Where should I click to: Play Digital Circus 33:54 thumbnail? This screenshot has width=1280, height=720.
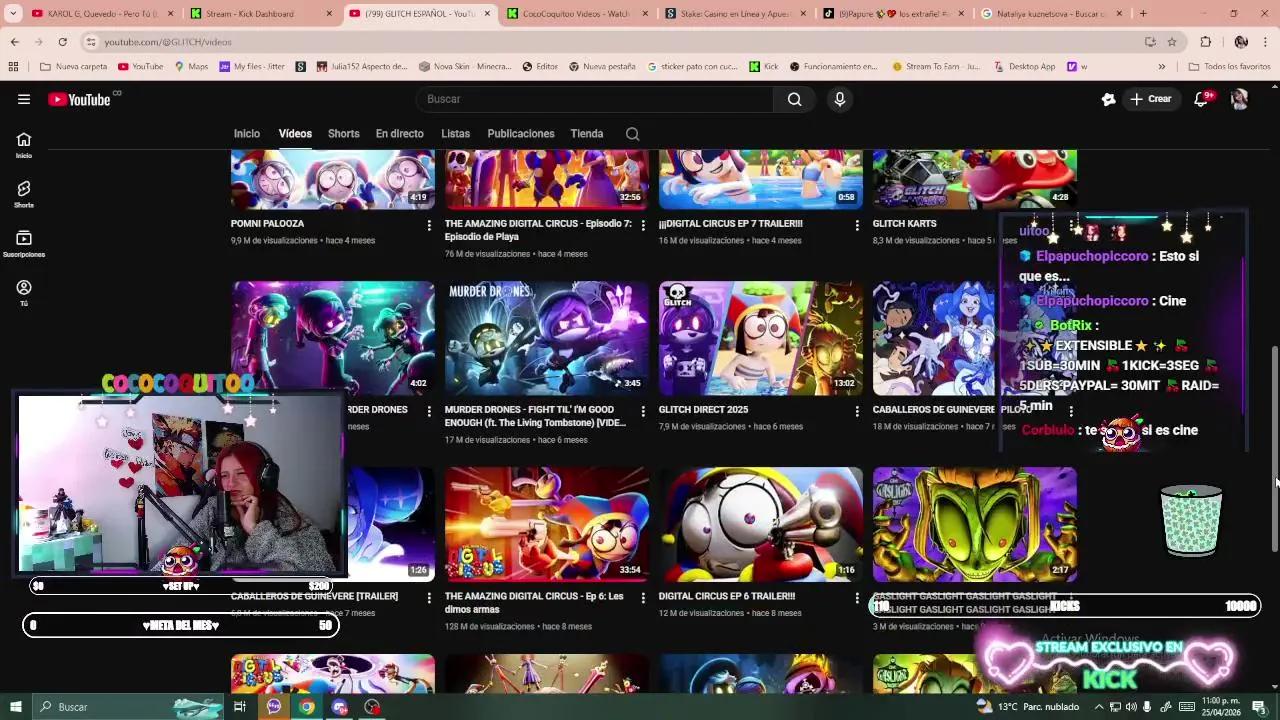547,525
